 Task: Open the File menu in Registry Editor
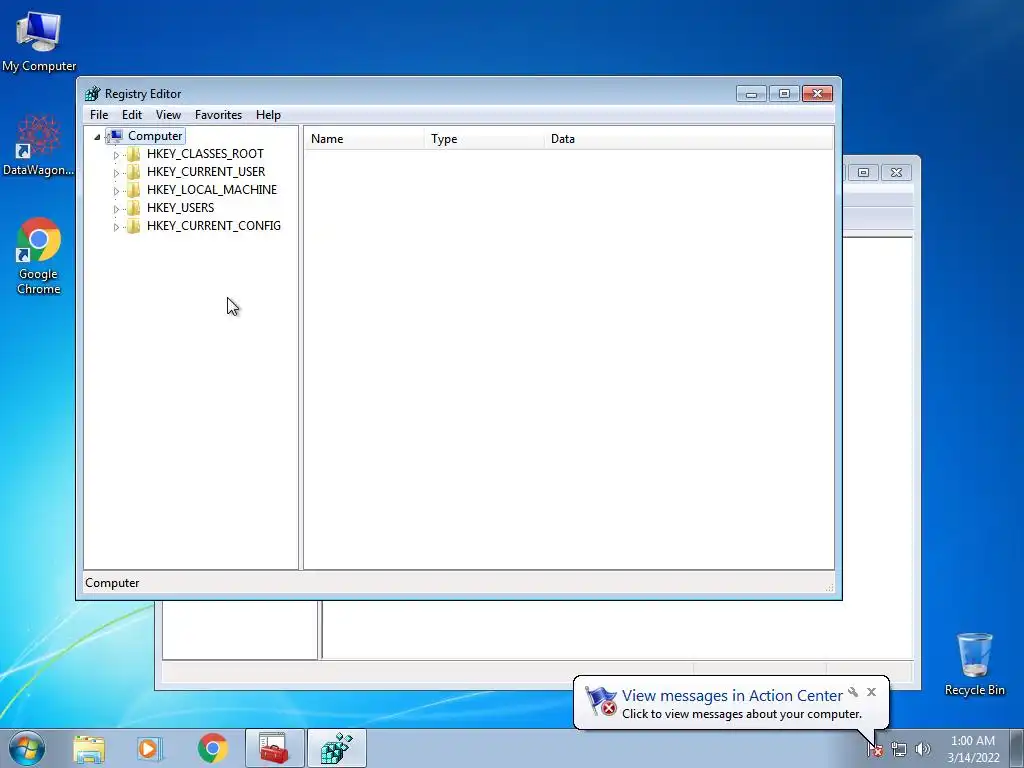tap(99, 115)
